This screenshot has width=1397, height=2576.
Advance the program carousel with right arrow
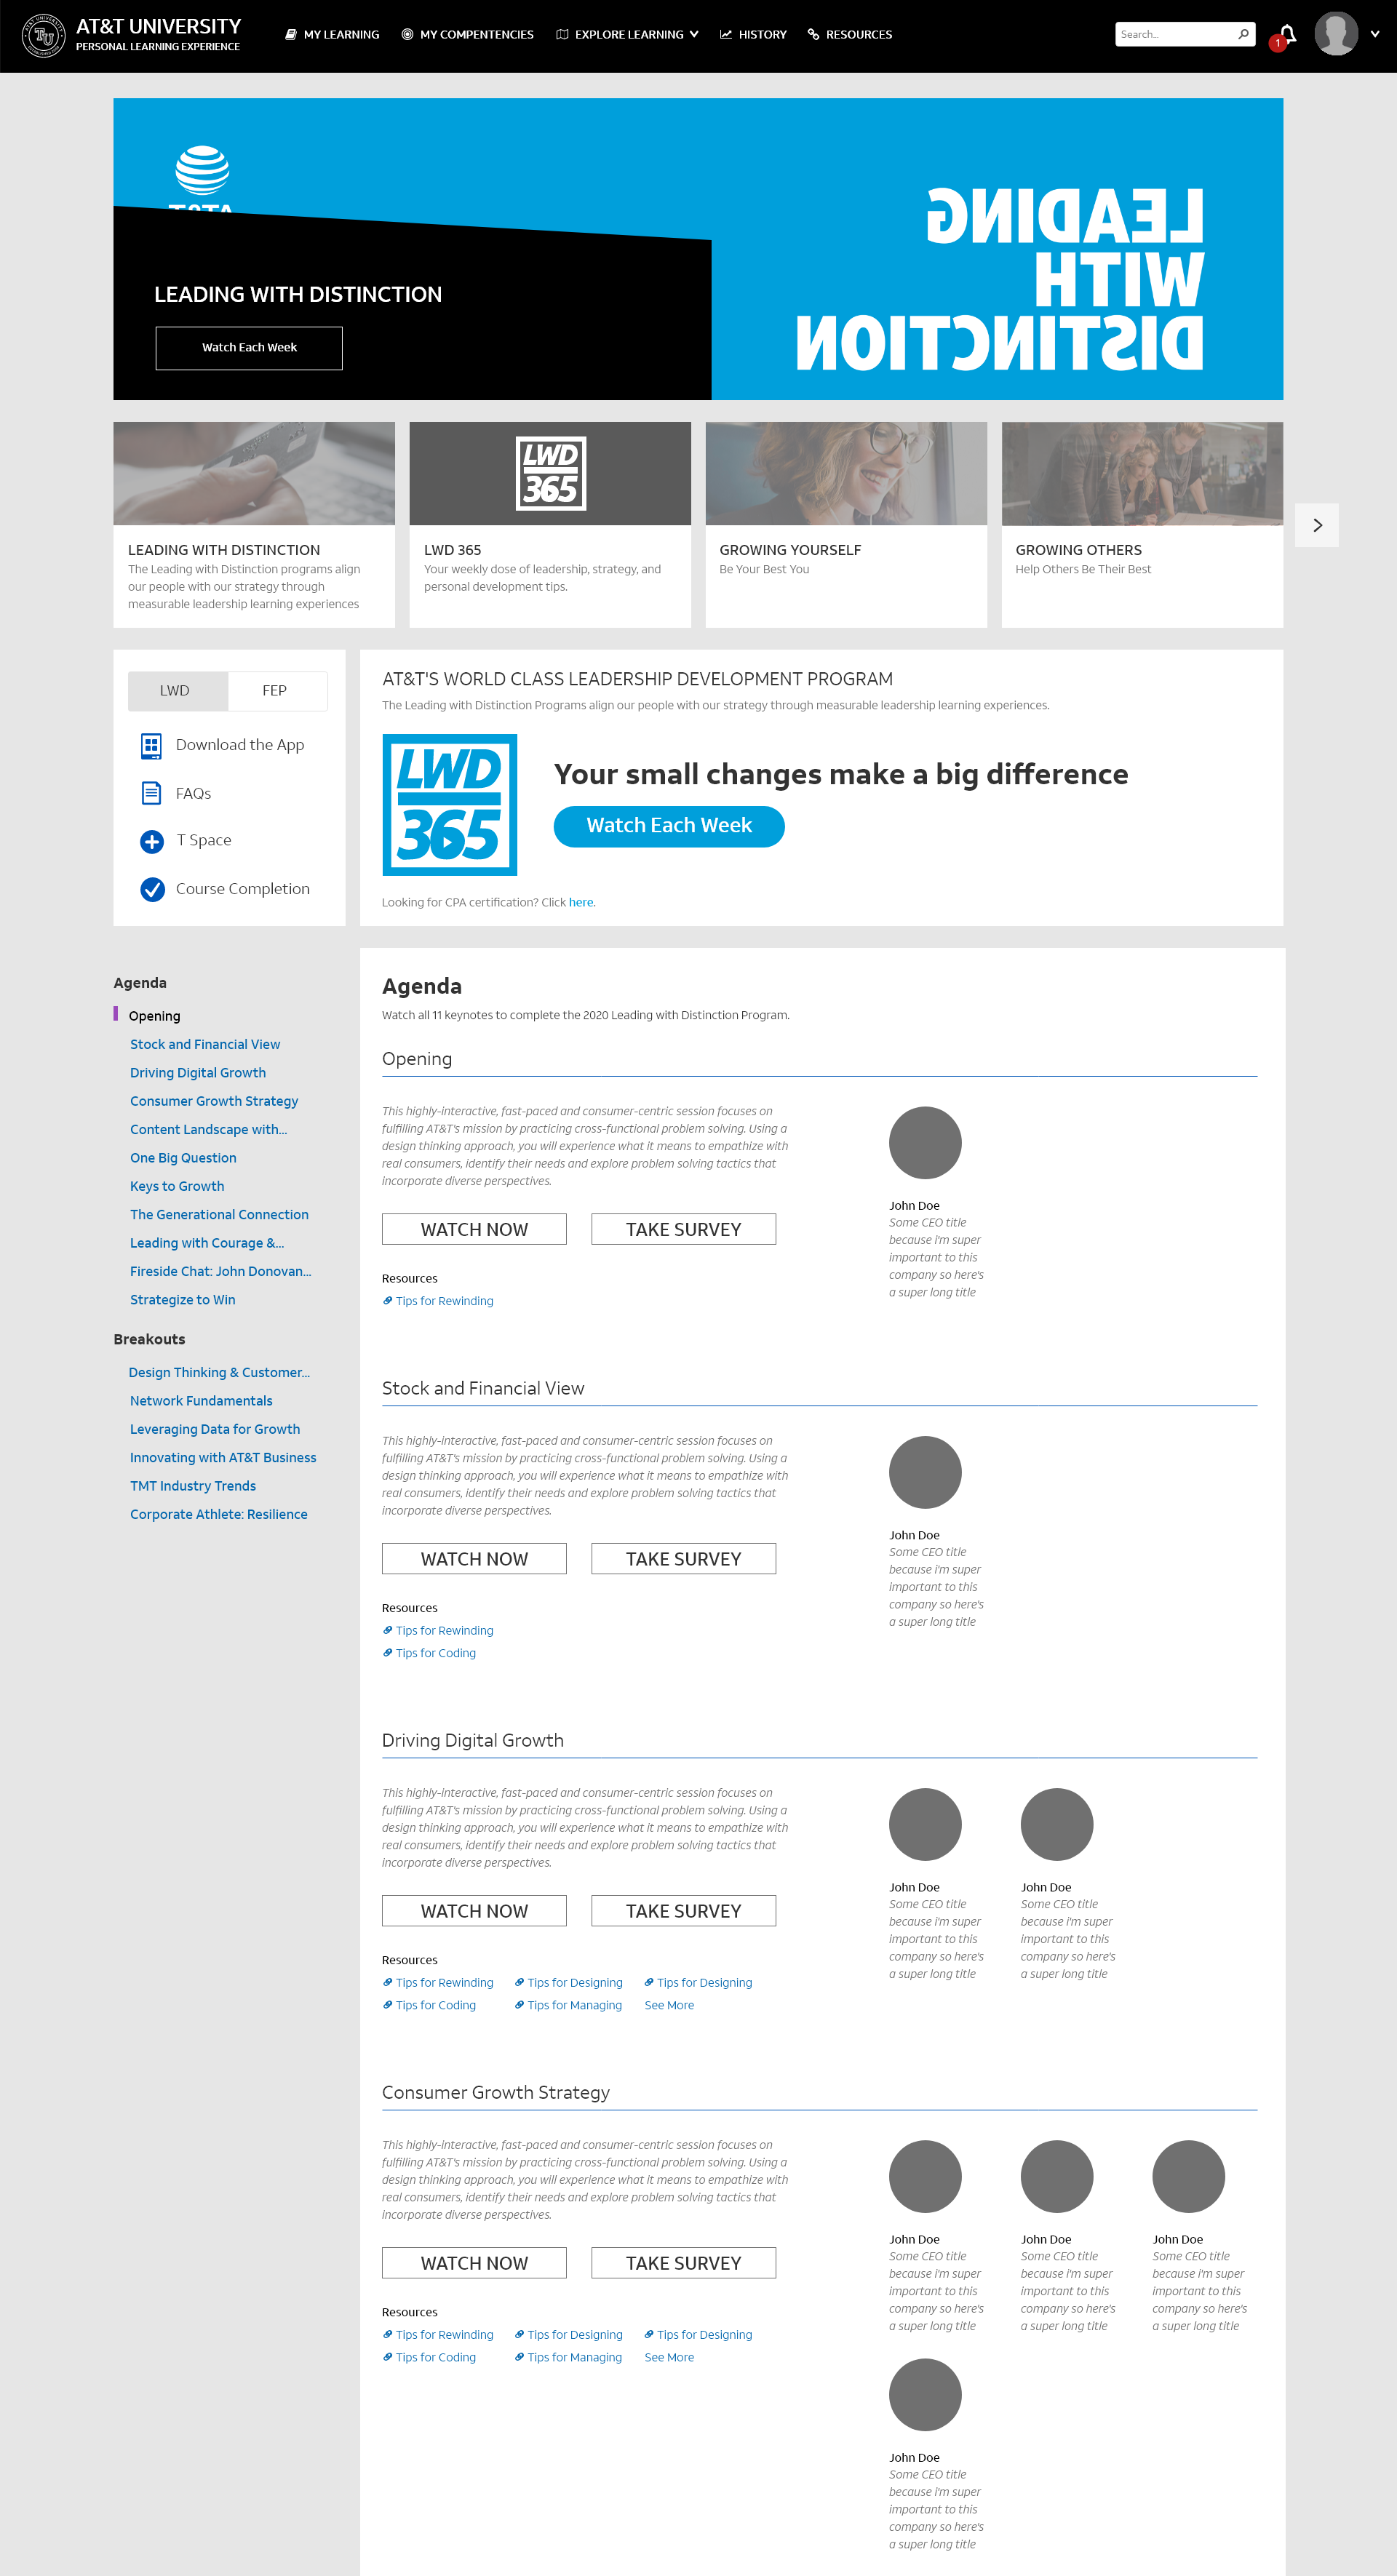pyautogui.click(x=1317, y=525)
